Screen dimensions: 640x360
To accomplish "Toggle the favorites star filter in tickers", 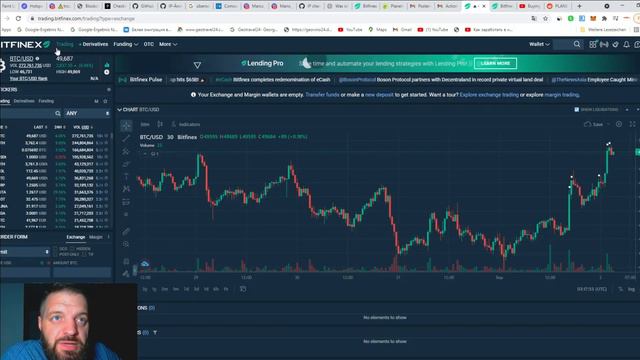I will [105, 101].
